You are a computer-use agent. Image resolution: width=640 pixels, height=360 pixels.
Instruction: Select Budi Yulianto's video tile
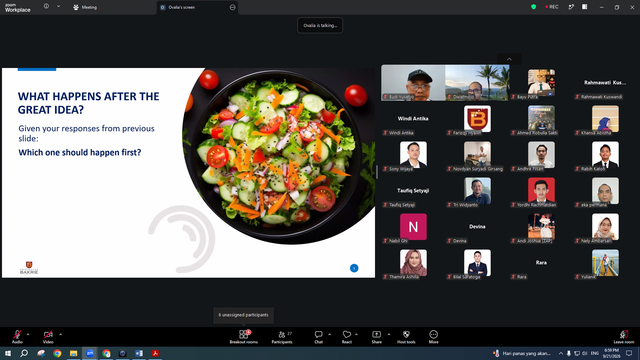tap(413, 83)
